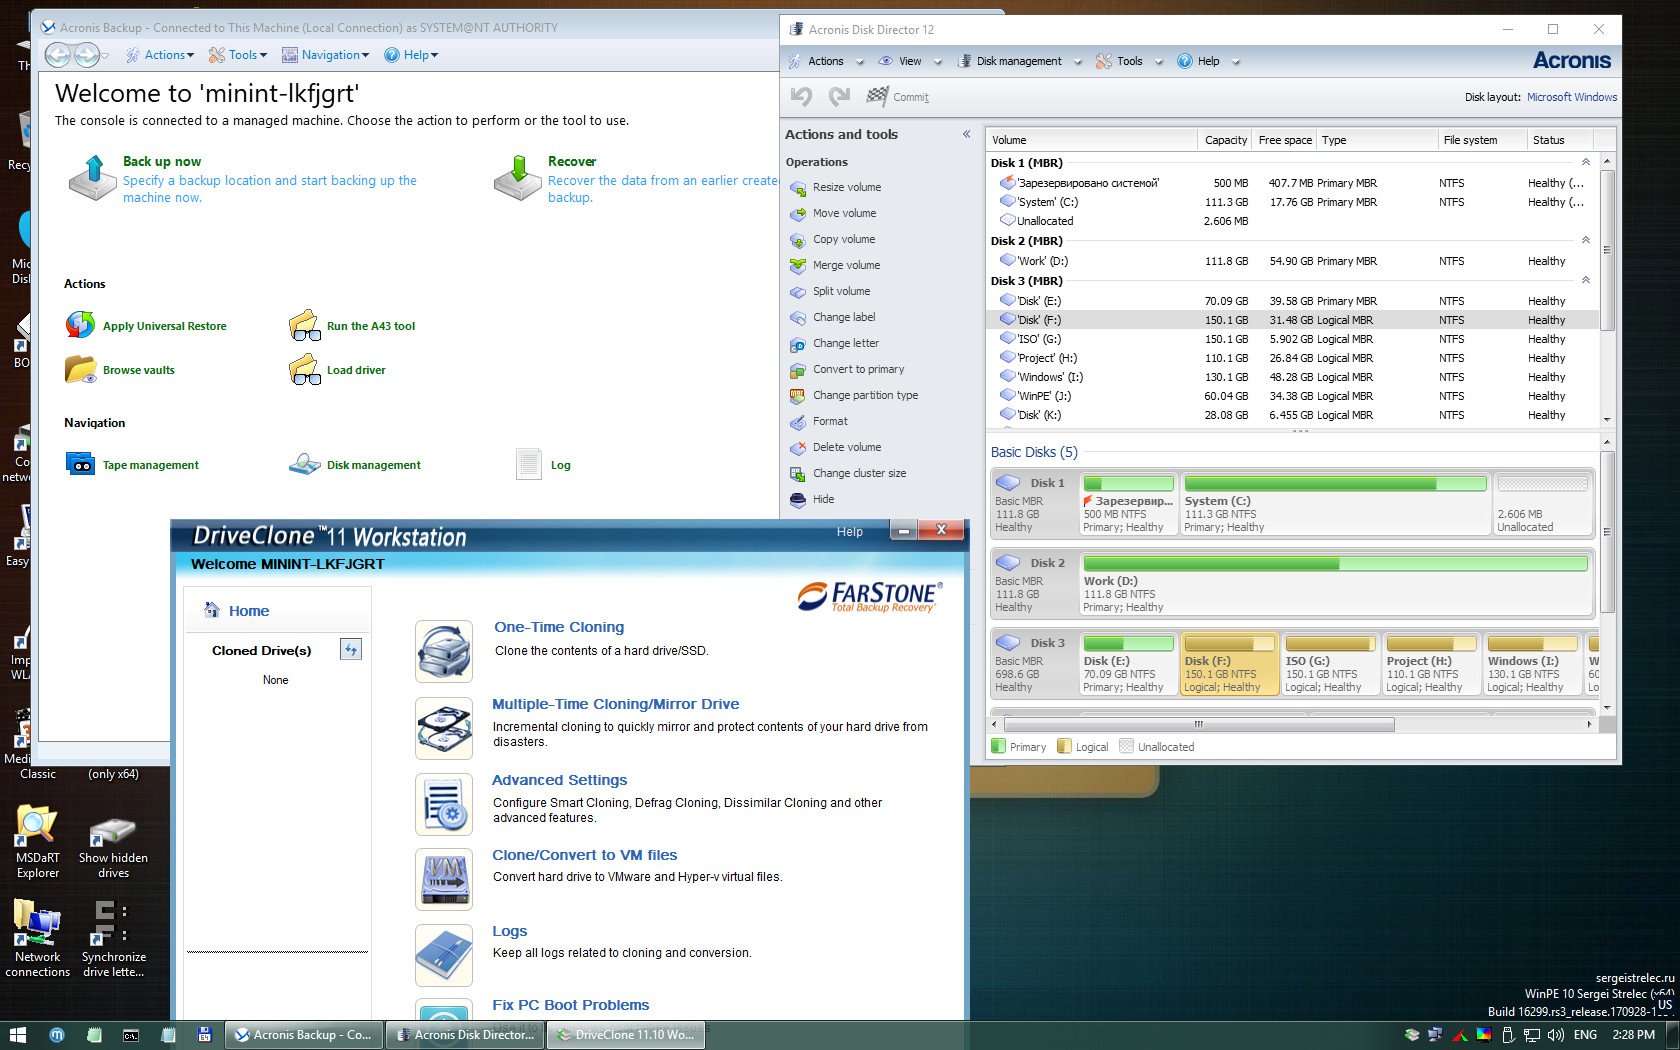Click the Load driver icon

coord(304,369)
